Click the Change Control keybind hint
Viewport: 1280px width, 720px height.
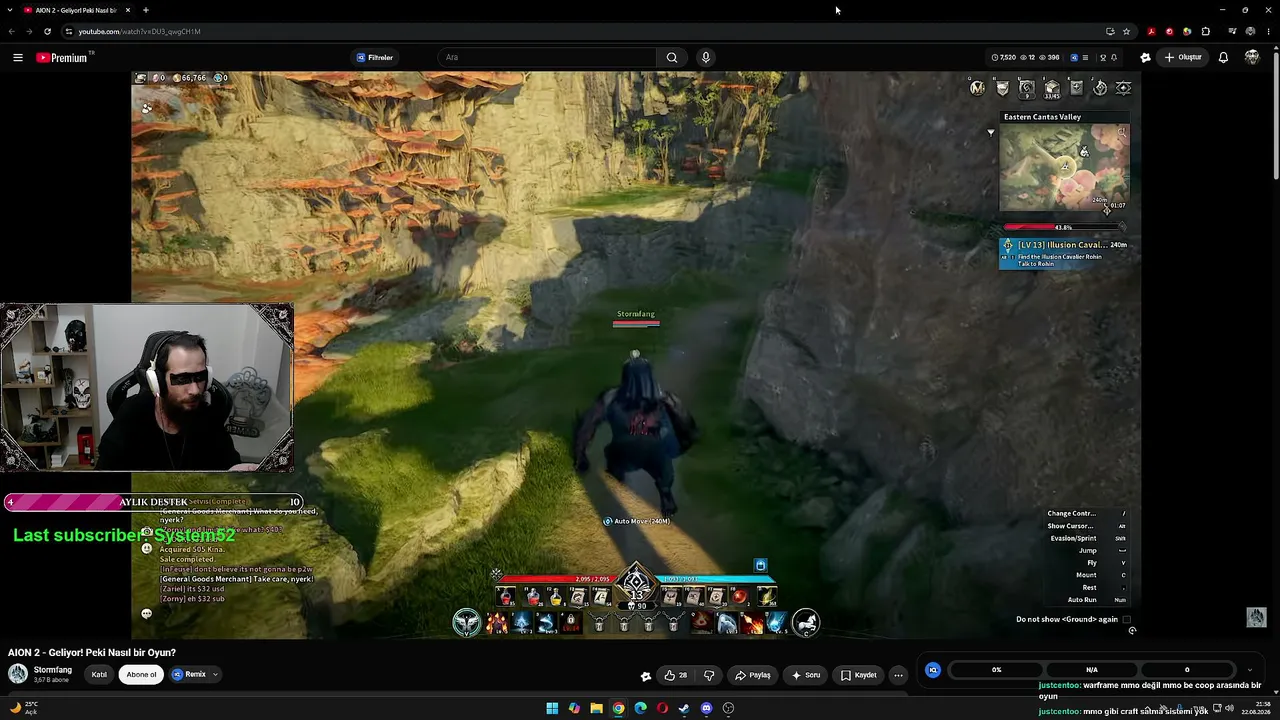pyautogui.click(x=1087, y=514)
